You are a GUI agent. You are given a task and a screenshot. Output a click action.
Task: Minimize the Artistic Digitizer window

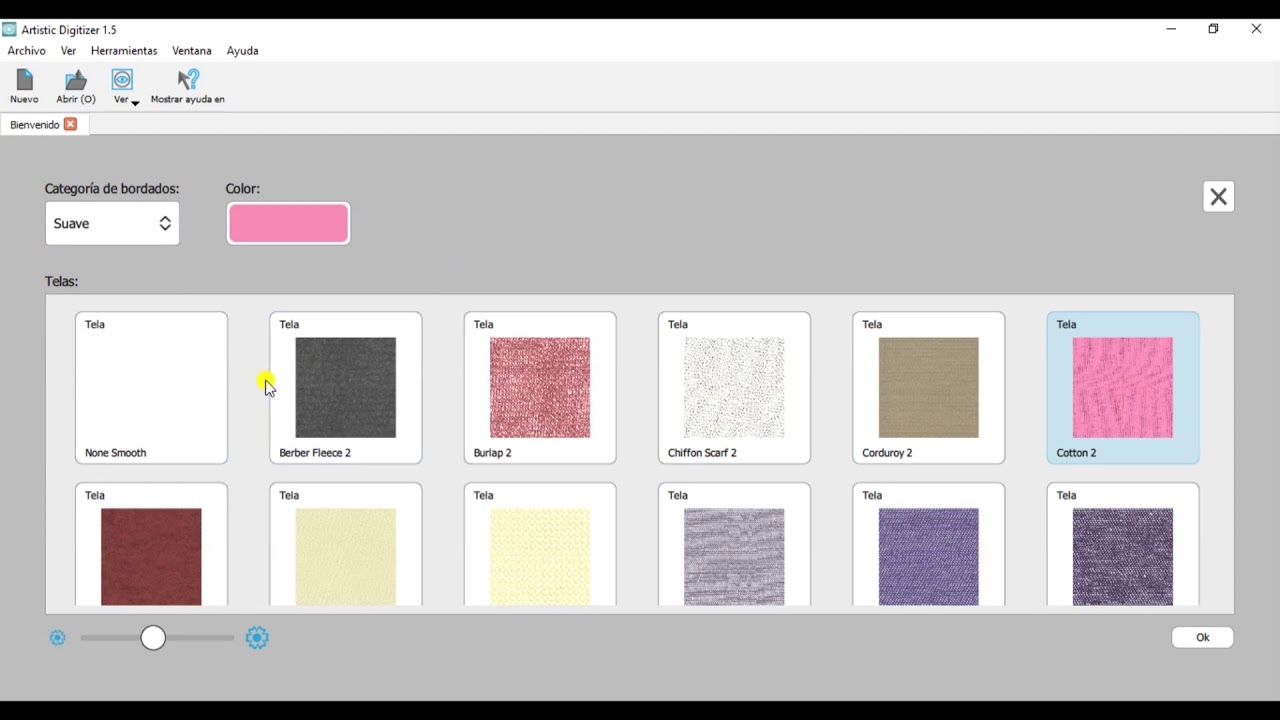1171,30
